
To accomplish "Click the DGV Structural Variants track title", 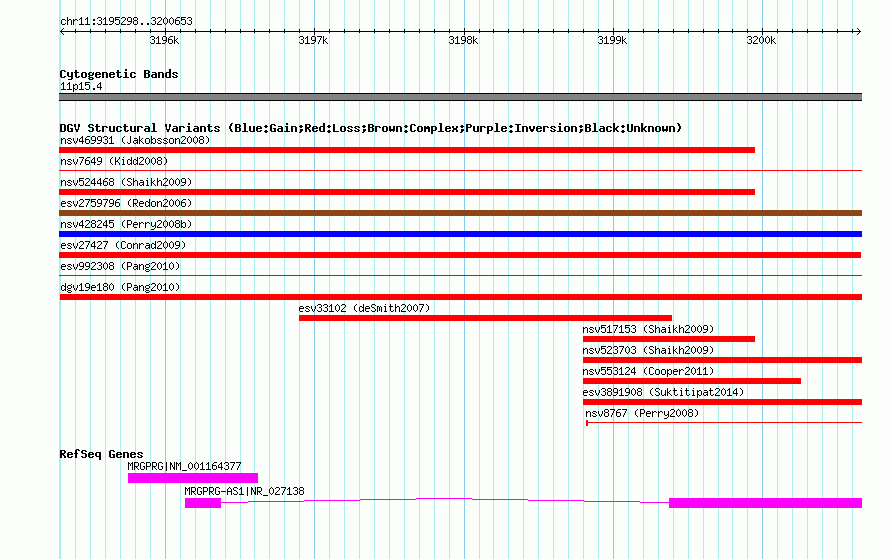I will coord(371,128).
